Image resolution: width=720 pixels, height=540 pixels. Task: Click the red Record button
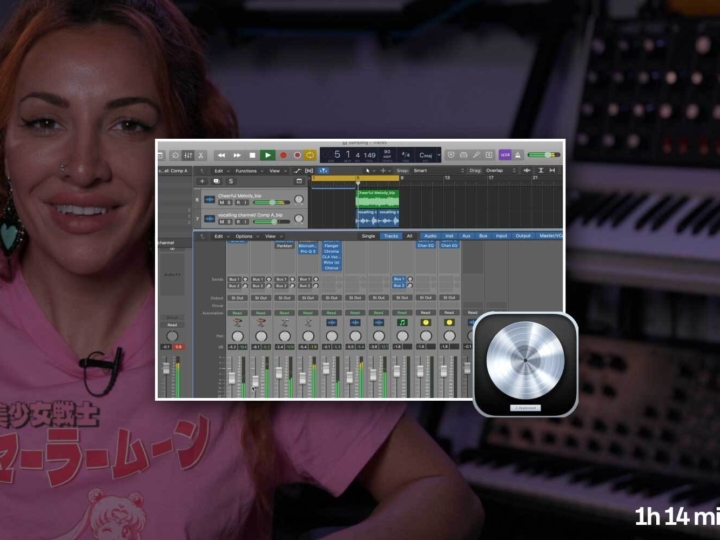pyautogui.click(x=283, y=155)
